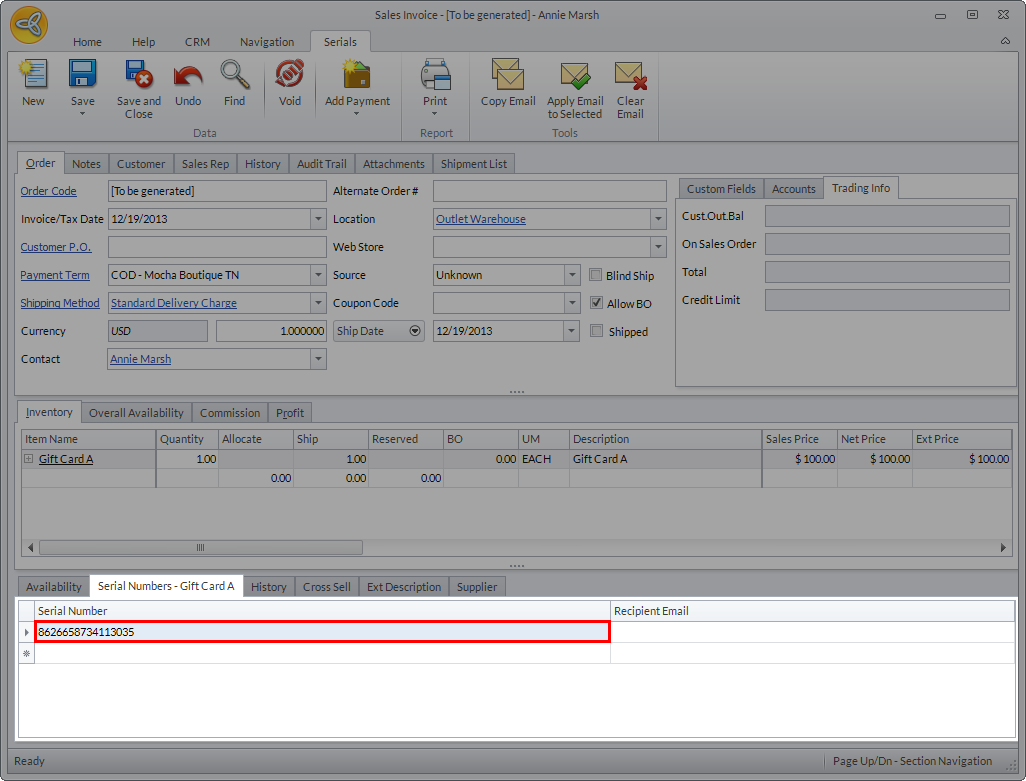Click the Save disk icon
Screen dimensions: 1026x781
82,77
